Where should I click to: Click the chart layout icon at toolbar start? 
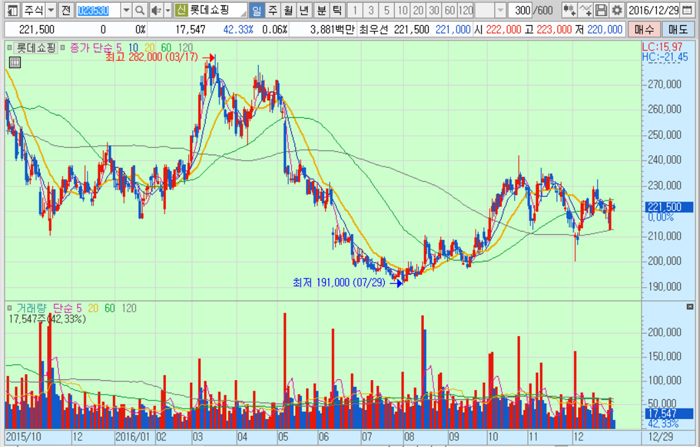point(13,10)
